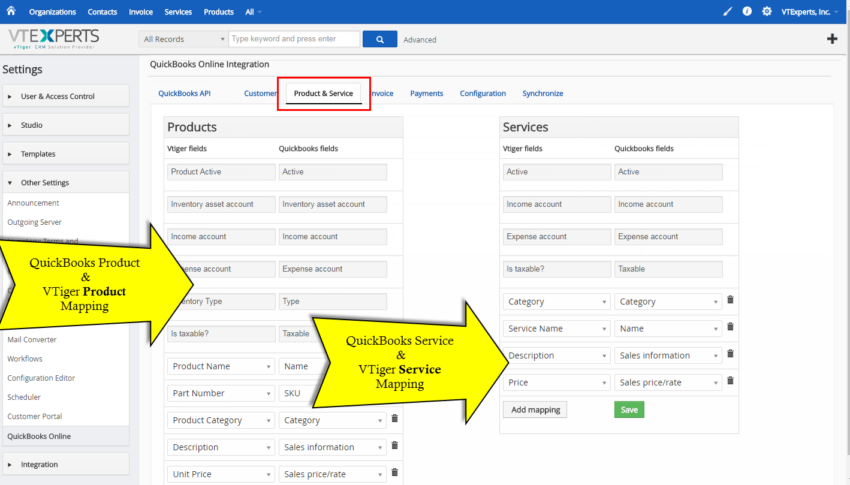Click the plus quick-create icon
The image size is (850, 485).
[x=832, y=39]
